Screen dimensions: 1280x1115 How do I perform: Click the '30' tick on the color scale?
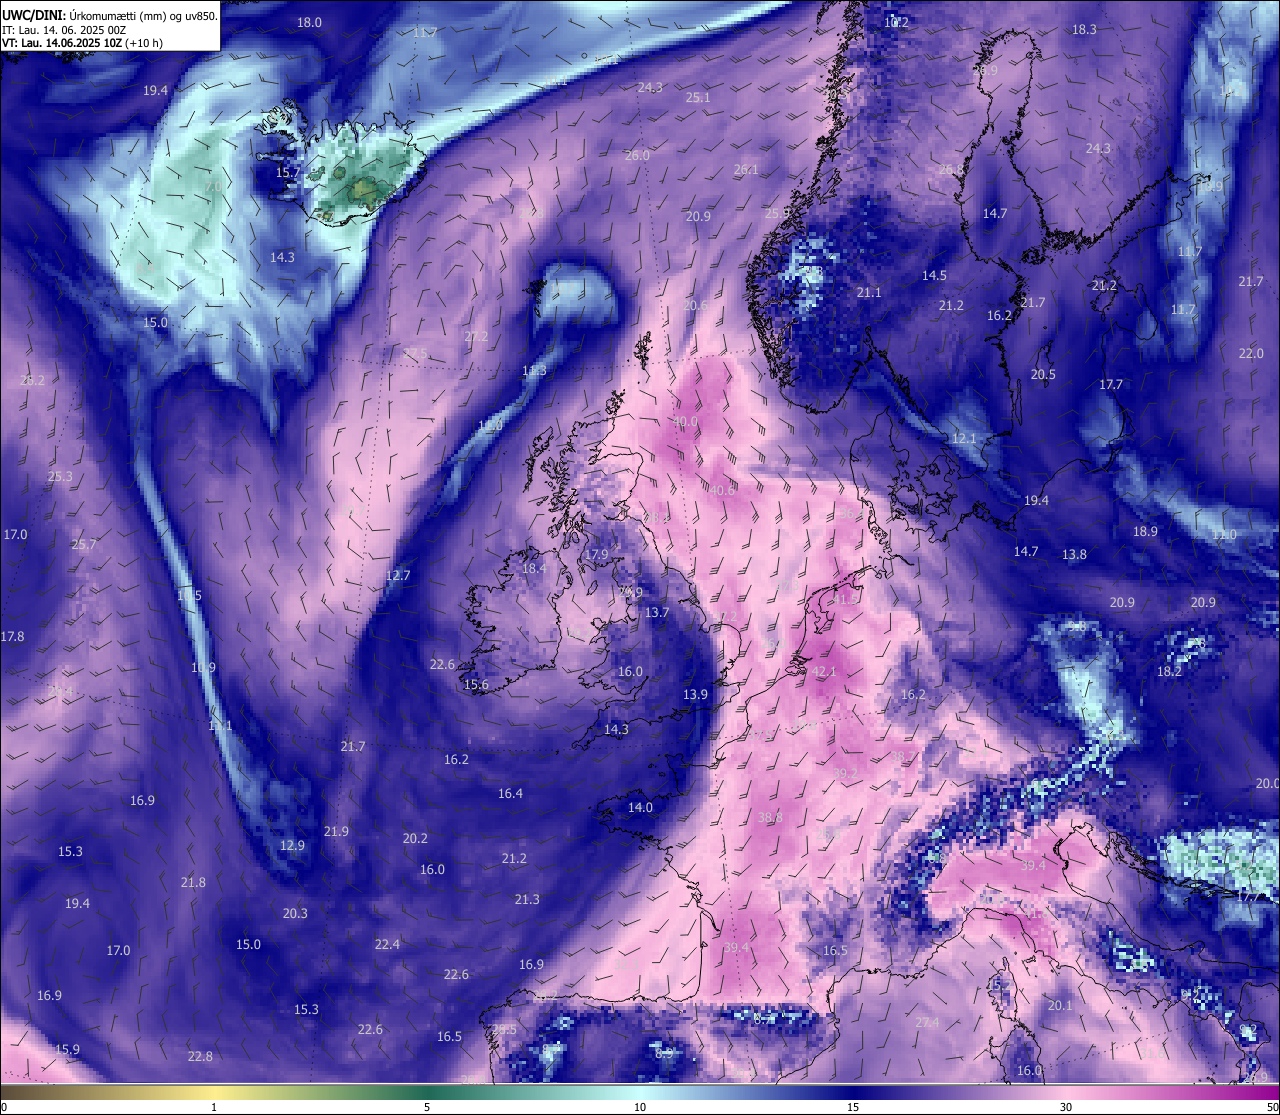(x=1066, y=1107)
